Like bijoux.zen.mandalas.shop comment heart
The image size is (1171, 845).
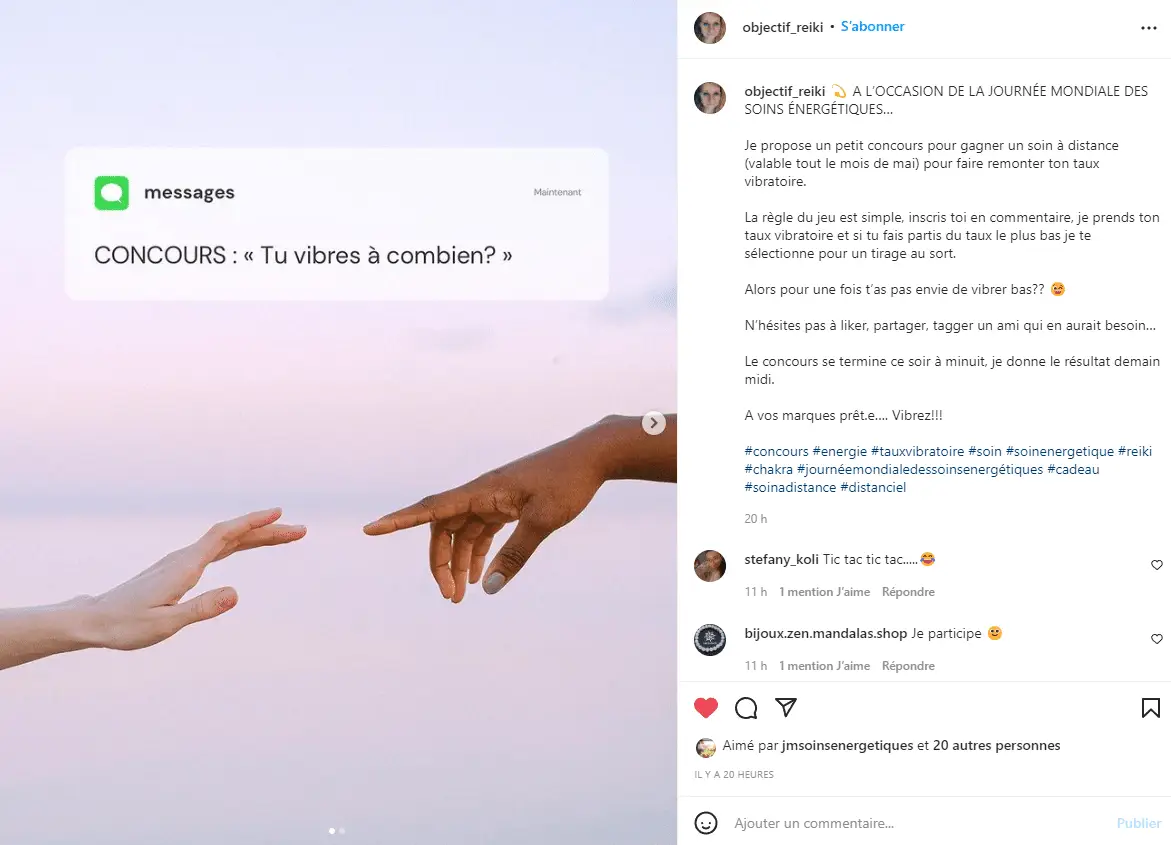tap(1157, 639)
